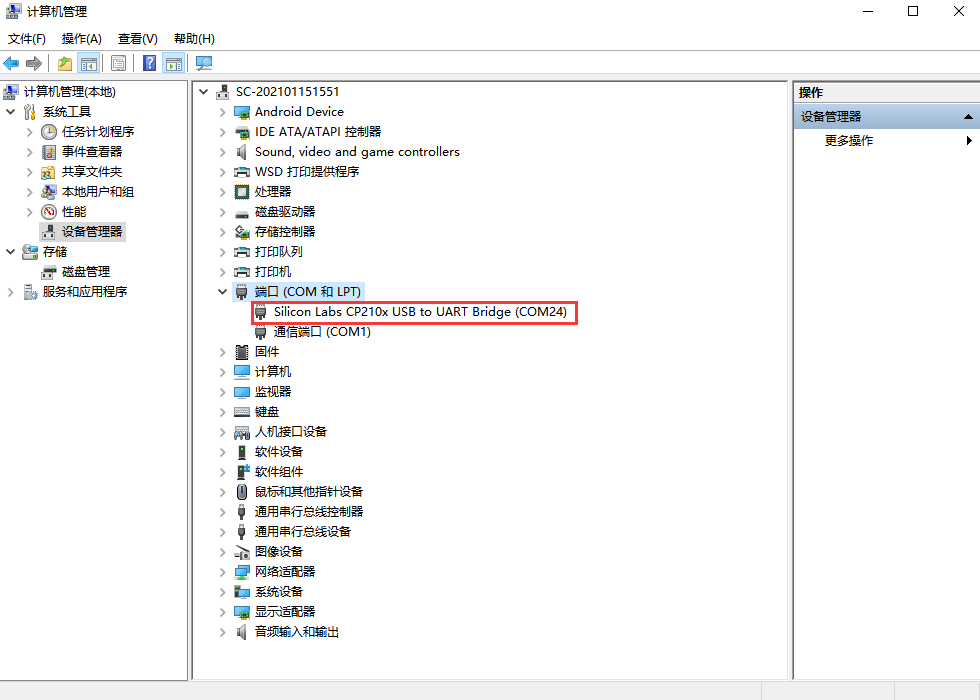Click the blue back arrow toolbar button
Viewport: 980px width, 700px height.
click(12, 64)
